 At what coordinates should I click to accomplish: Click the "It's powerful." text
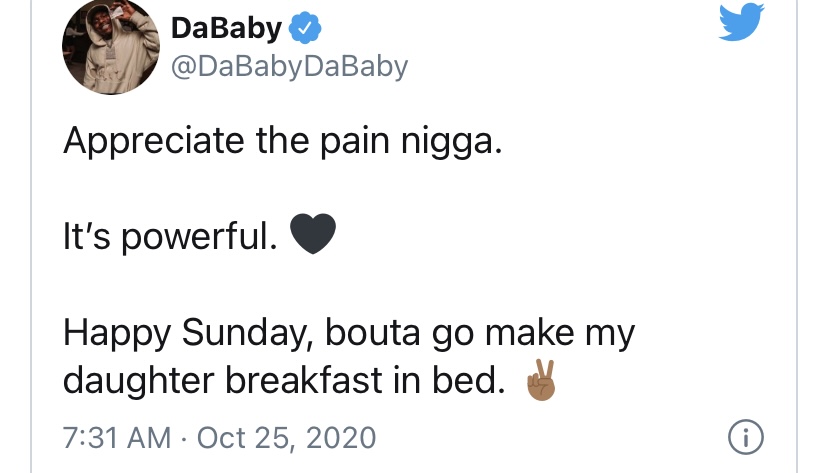point(170,236)
